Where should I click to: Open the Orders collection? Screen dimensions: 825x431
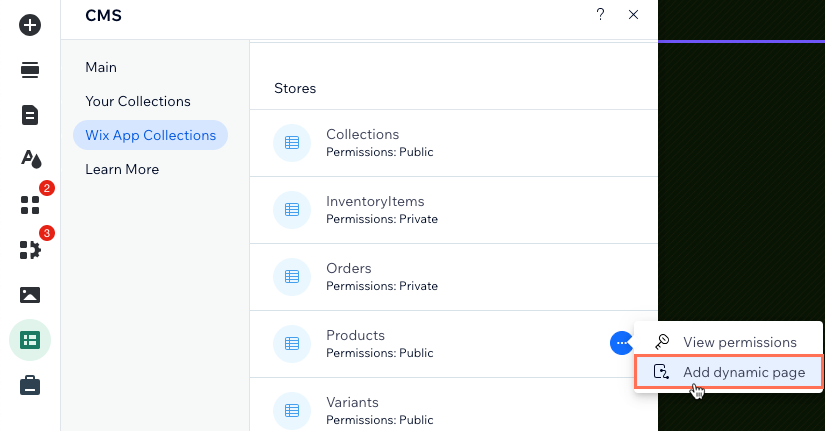coord(454,277)
